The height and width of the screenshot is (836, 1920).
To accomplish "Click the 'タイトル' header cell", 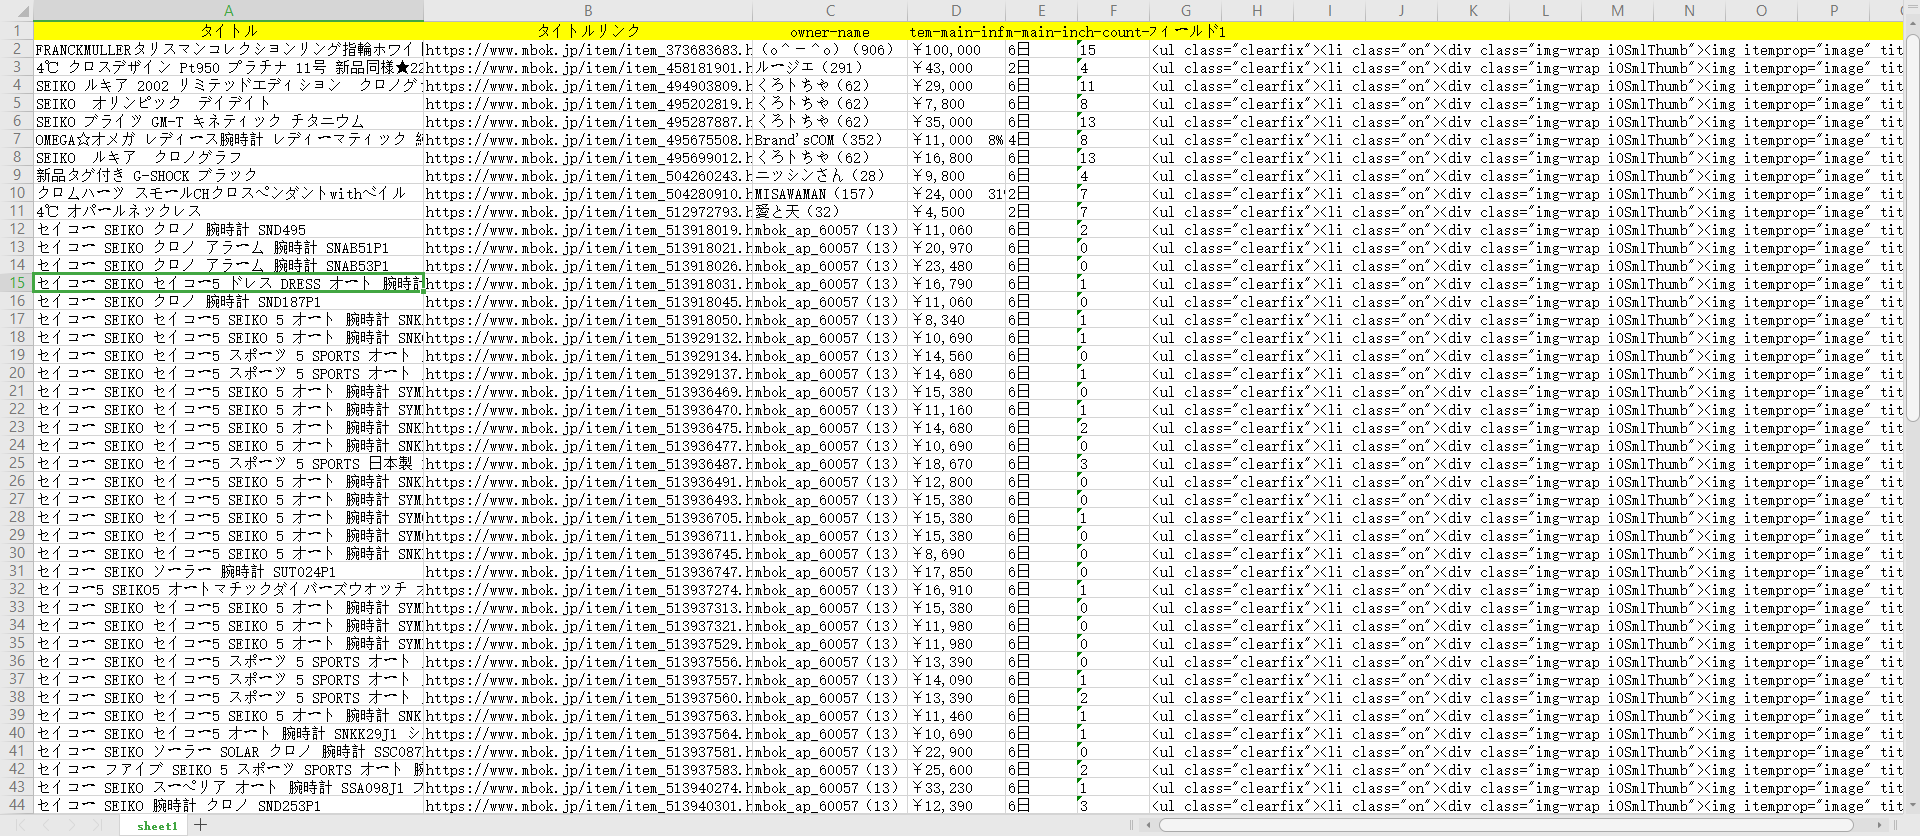I will [x=228, y=31].
